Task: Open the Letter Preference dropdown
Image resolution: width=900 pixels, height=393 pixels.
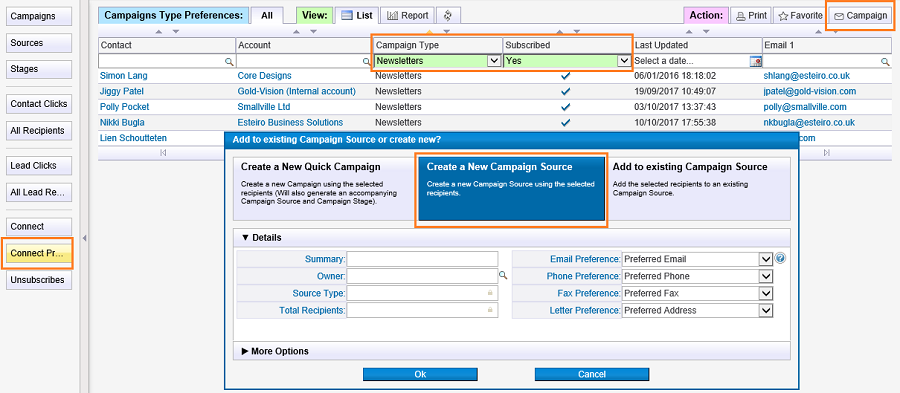Action: pos(766,310)
